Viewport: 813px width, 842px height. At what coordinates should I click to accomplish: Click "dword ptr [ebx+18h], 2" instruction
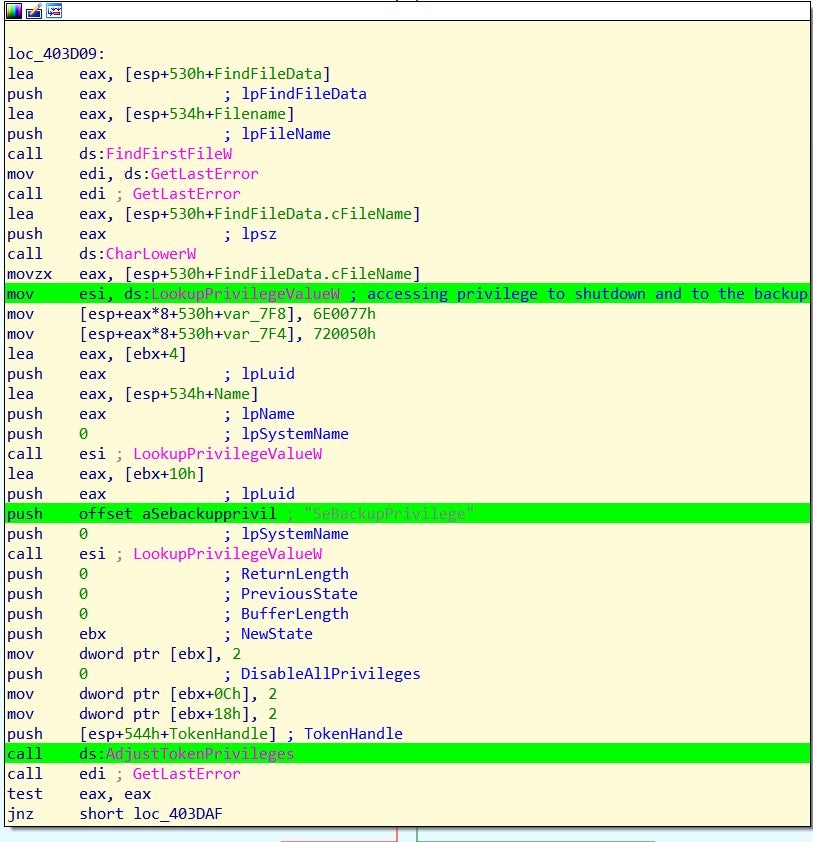(x=178, y=714)
